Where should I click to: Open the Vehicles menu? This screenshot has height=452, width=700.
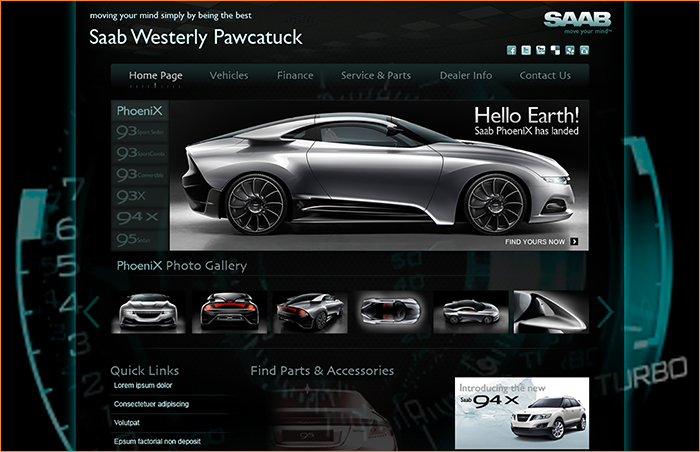click(x=229, y=76)
